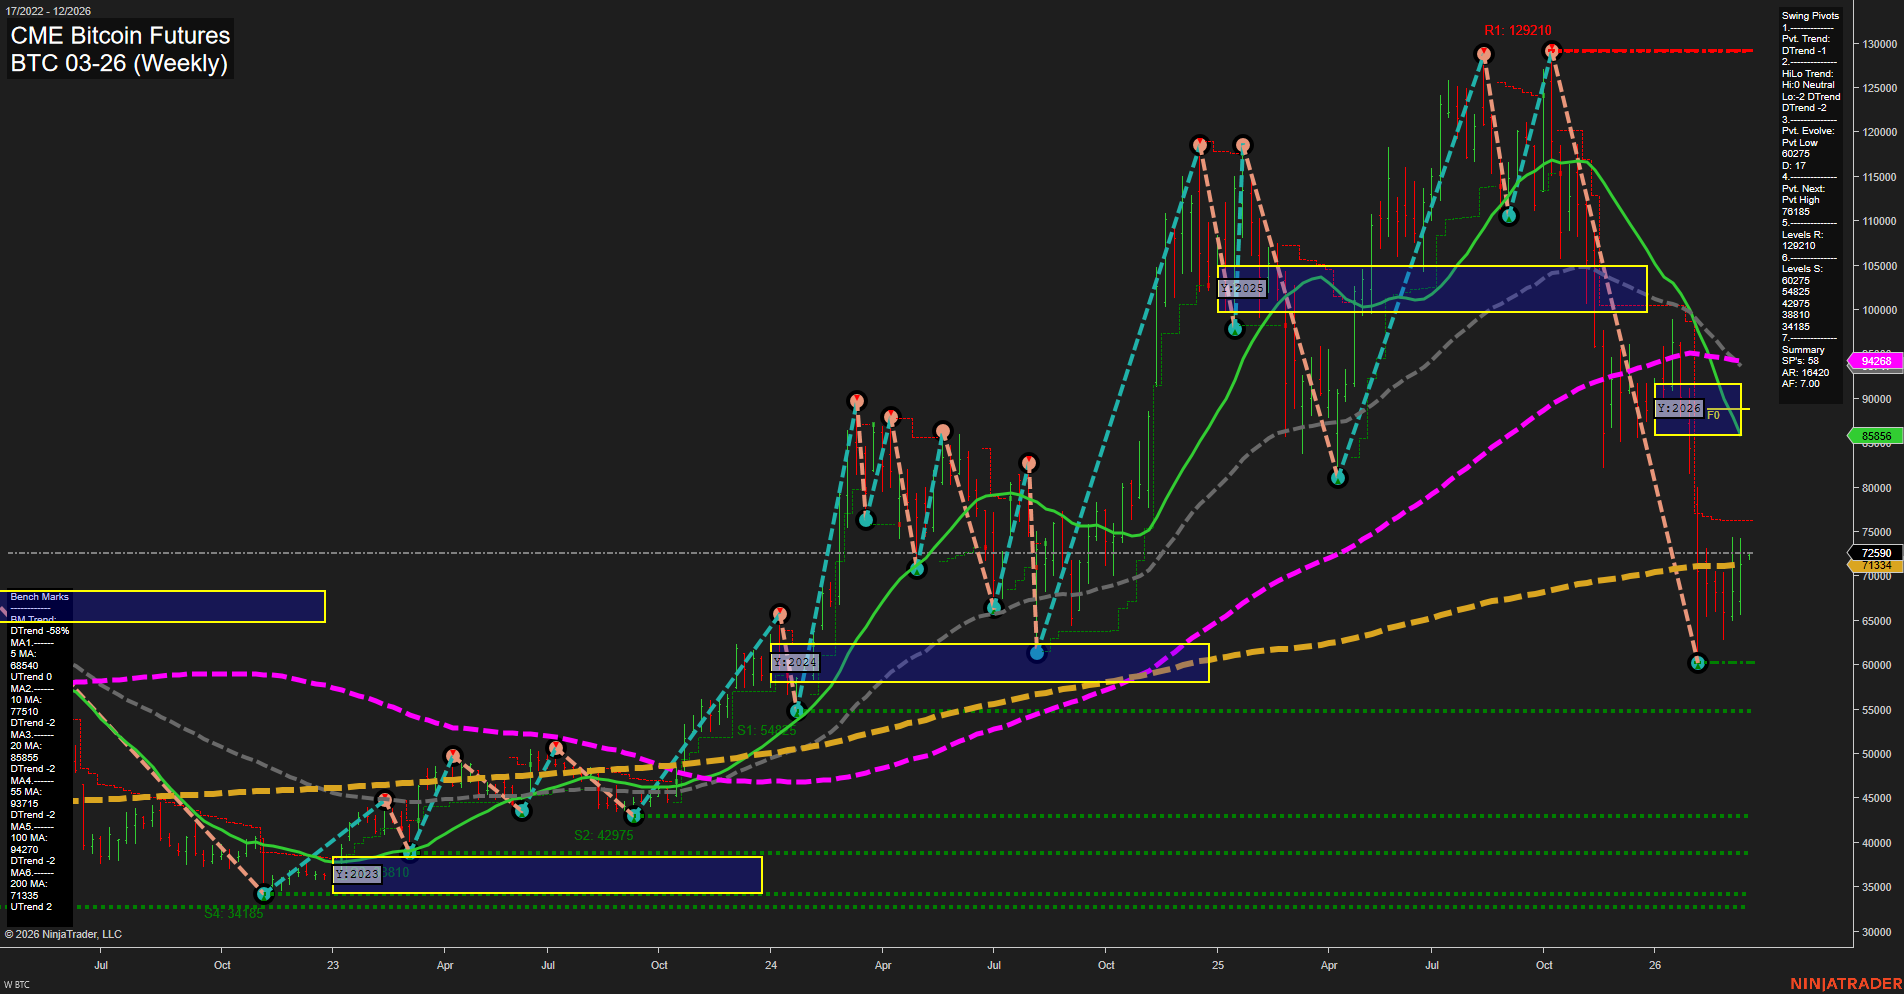Screen dimensions: 1904x994
Task: Click the chart title CME Bitcoin Futures
Action: (119, 35)
